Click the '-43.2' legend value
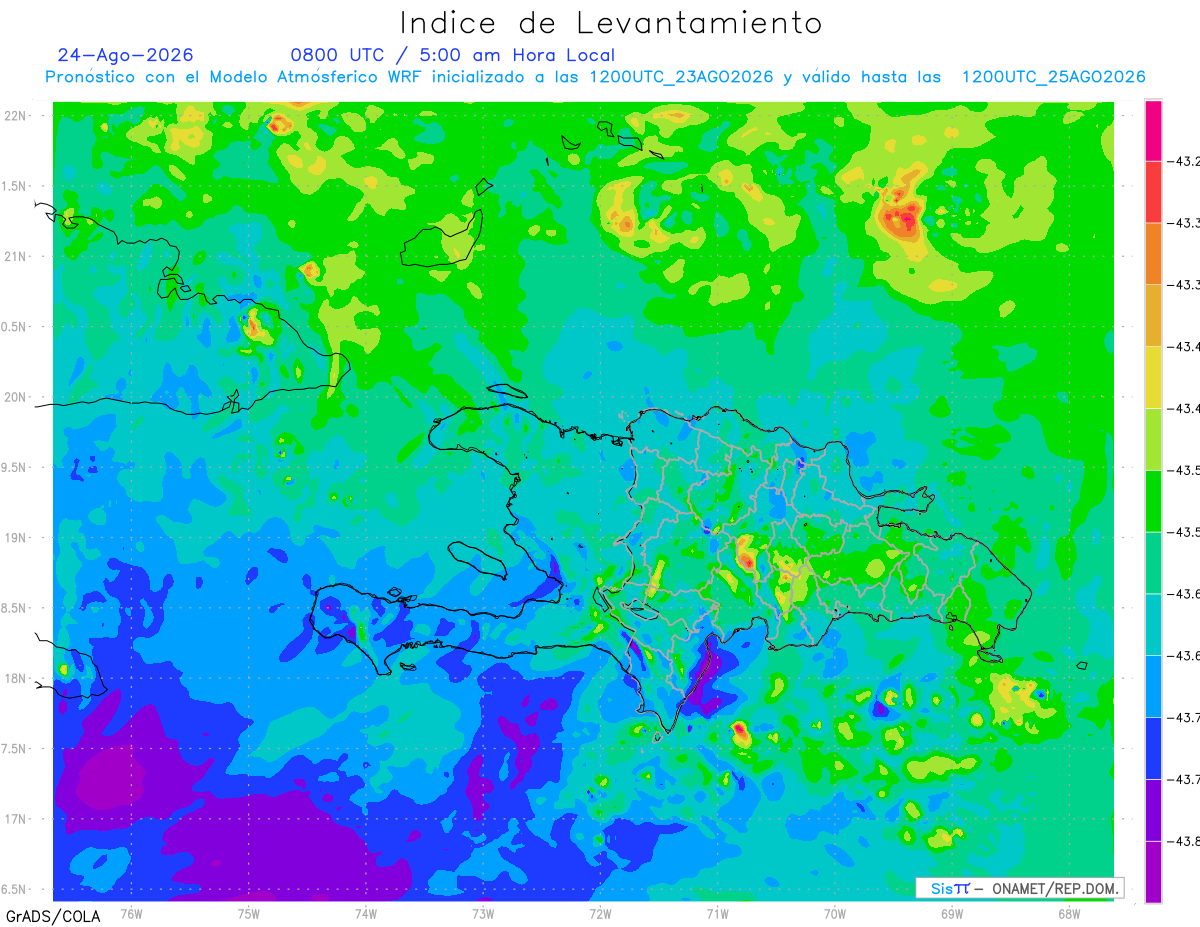Image resolution: width=1200 pixels, height=927 pixels. (1186, 161)
